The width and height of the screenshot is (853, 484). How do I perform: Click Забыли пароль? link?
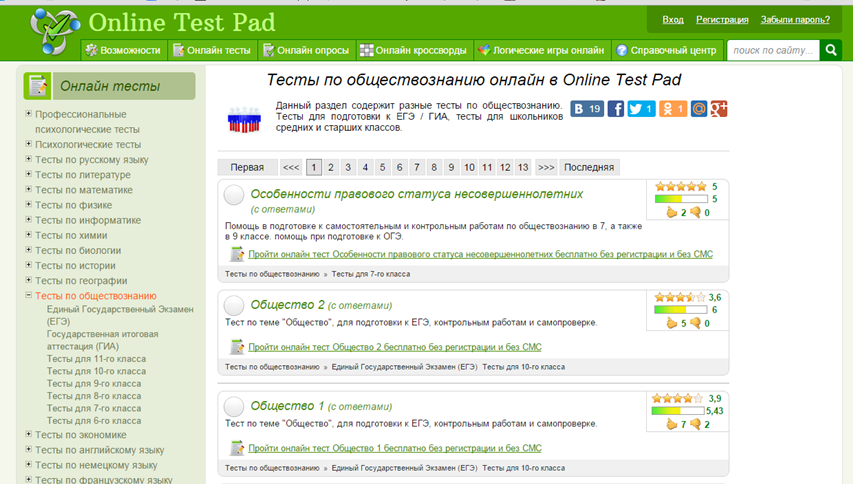pos(795,20)
